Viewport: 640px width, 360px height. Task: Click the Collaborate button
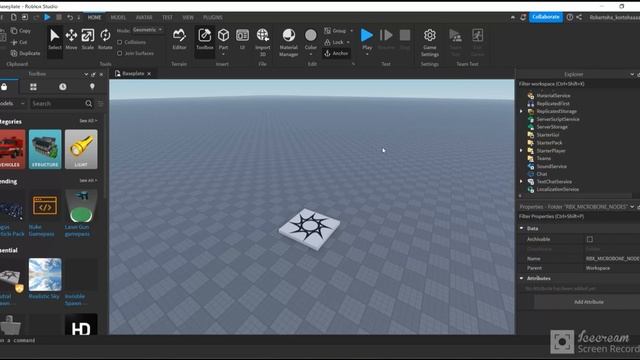tap(546, 17)
